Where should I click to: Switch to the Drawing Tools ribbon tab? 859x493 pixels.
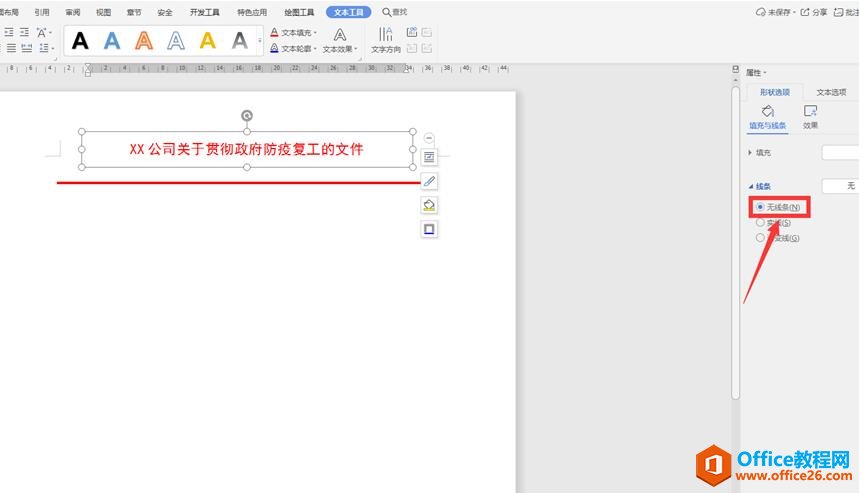298,12
